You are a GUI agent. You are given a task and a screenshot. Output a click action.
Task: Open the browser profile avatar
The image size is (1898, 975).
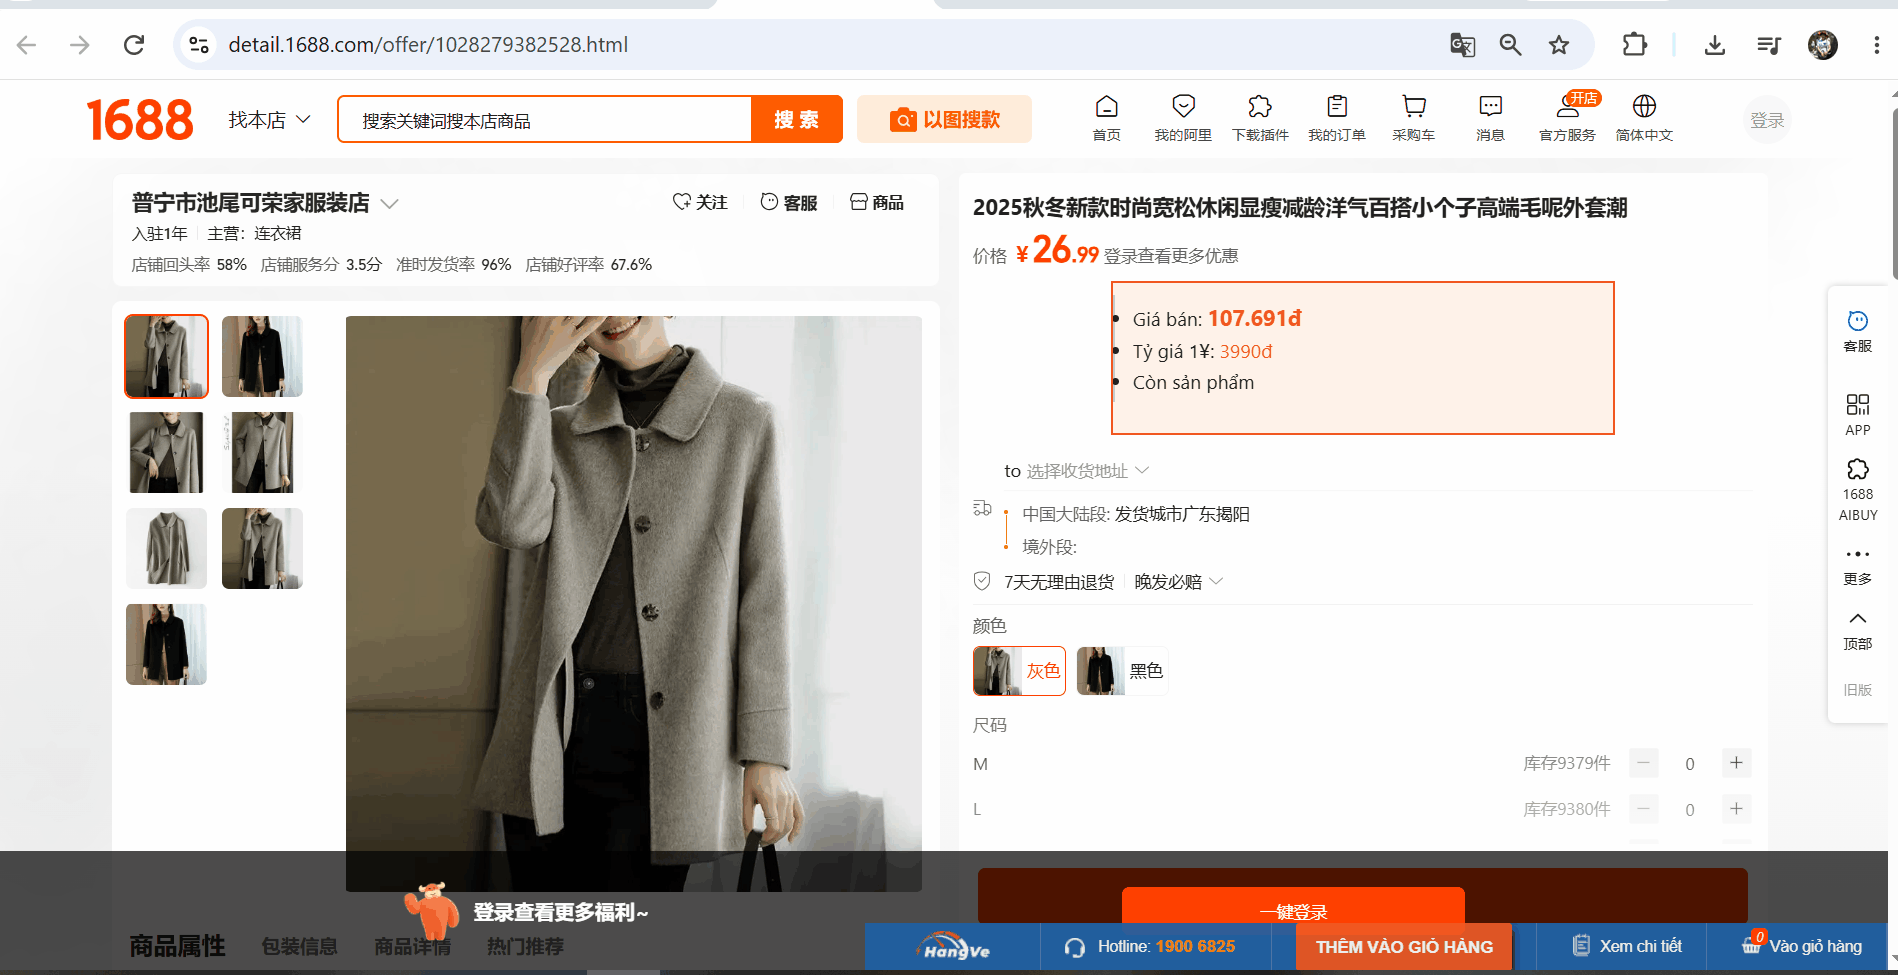click(1823, 45)
